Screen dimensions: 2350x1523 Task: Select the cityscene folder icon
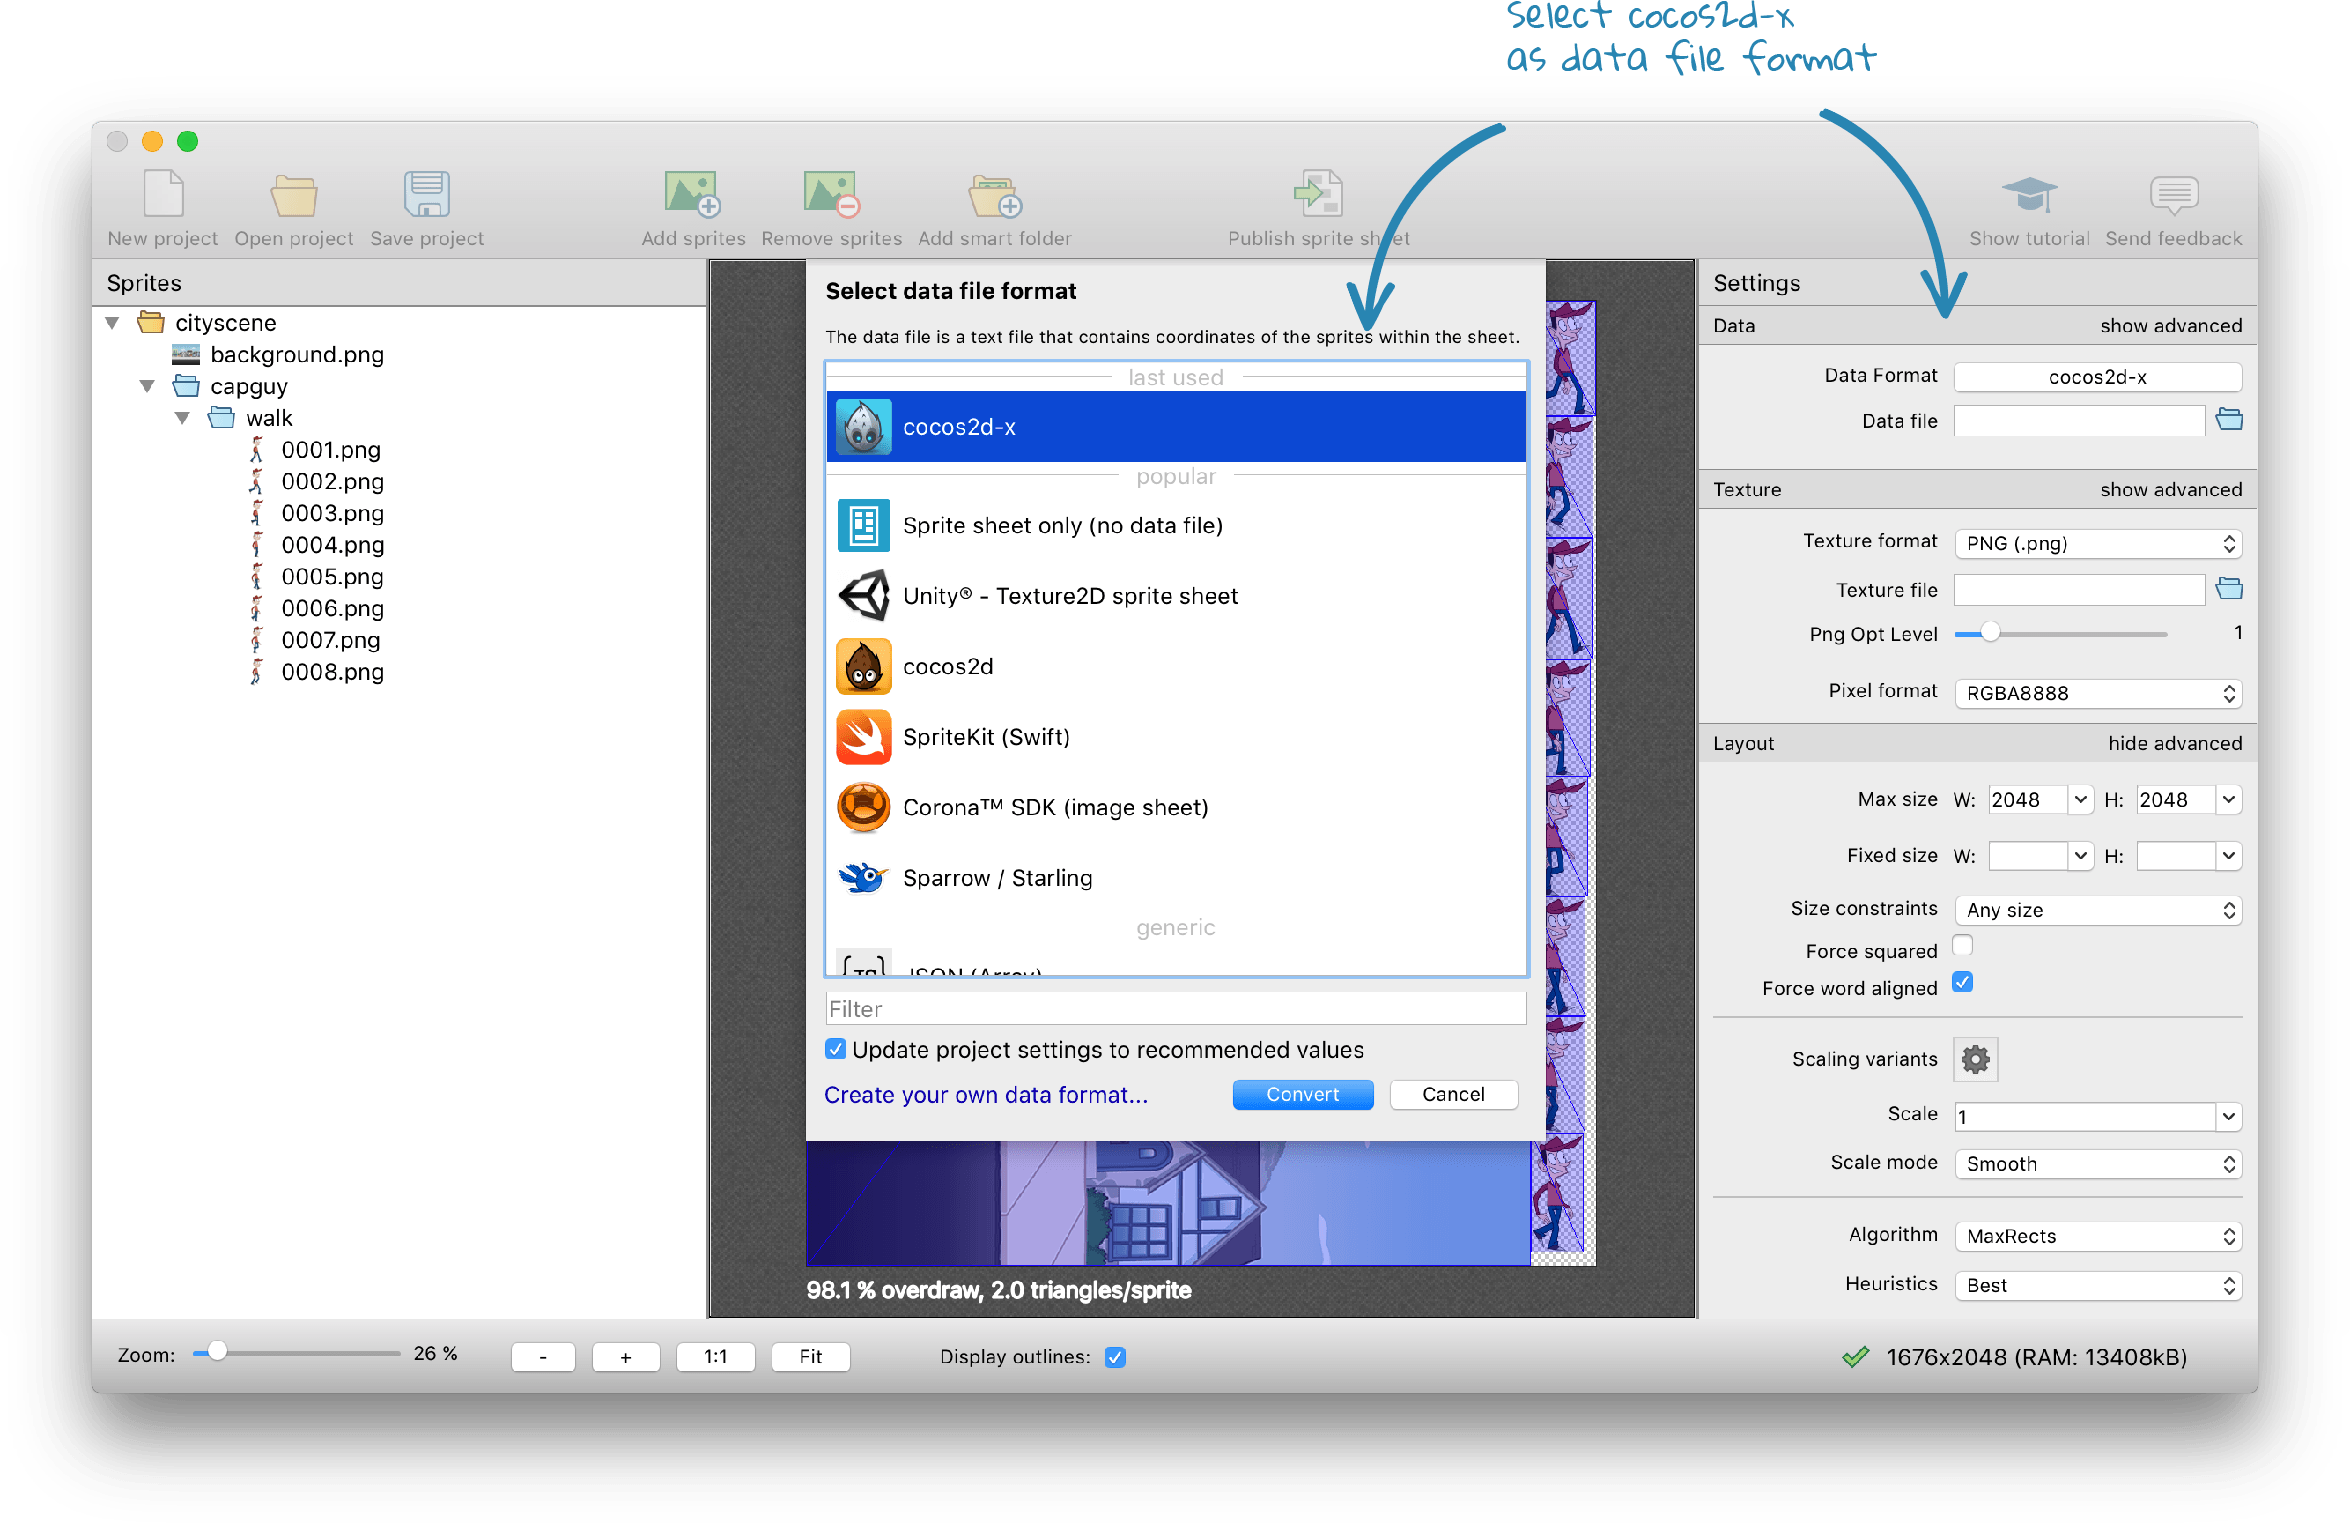point(151,322)
